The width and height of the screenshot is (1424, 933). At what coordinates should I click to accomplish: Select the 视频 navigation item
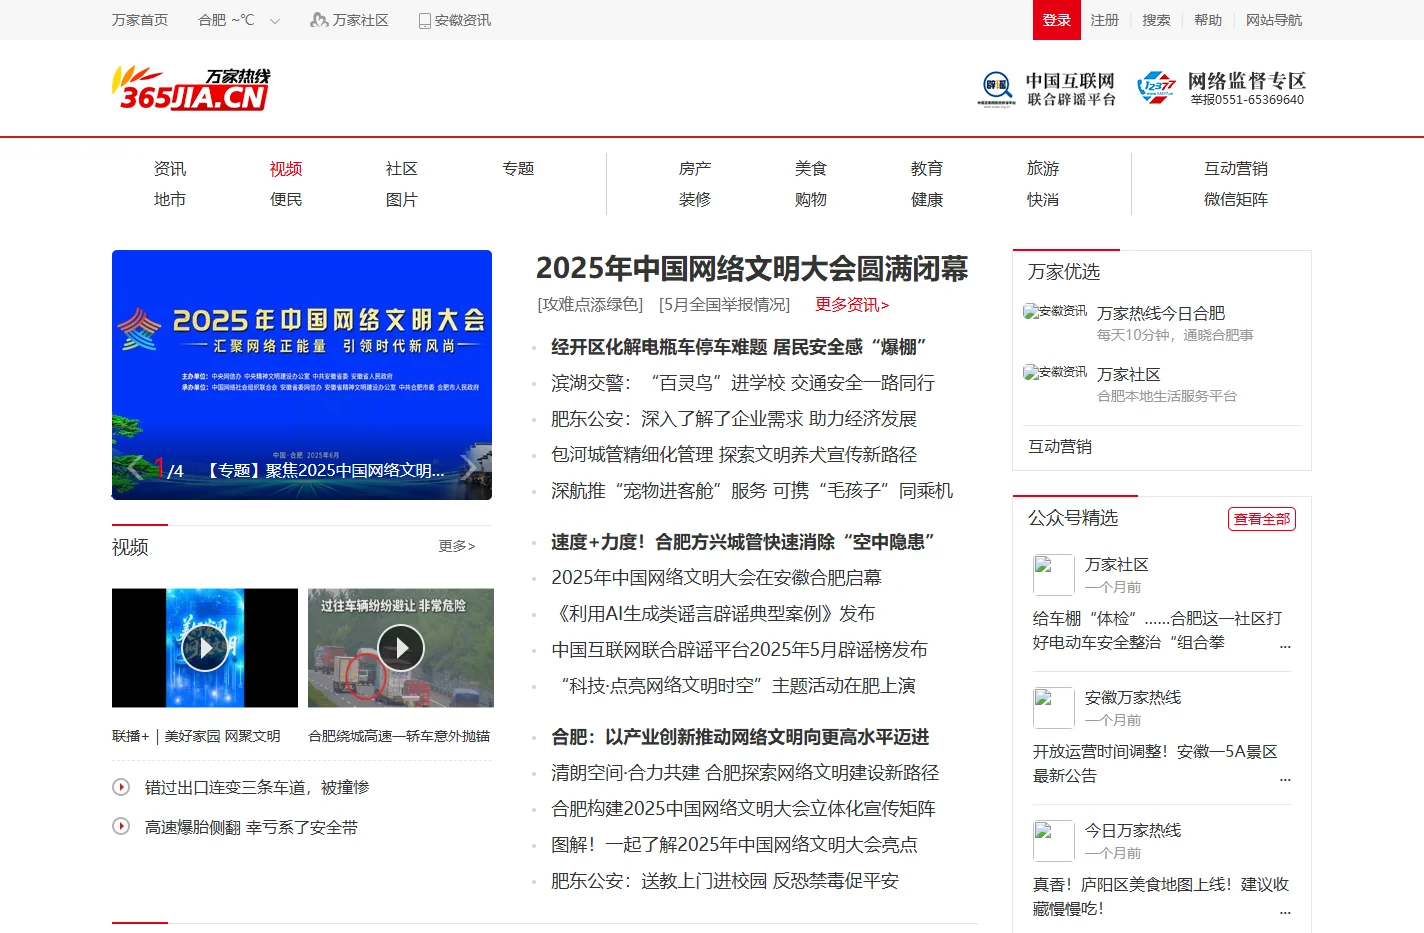286,169
